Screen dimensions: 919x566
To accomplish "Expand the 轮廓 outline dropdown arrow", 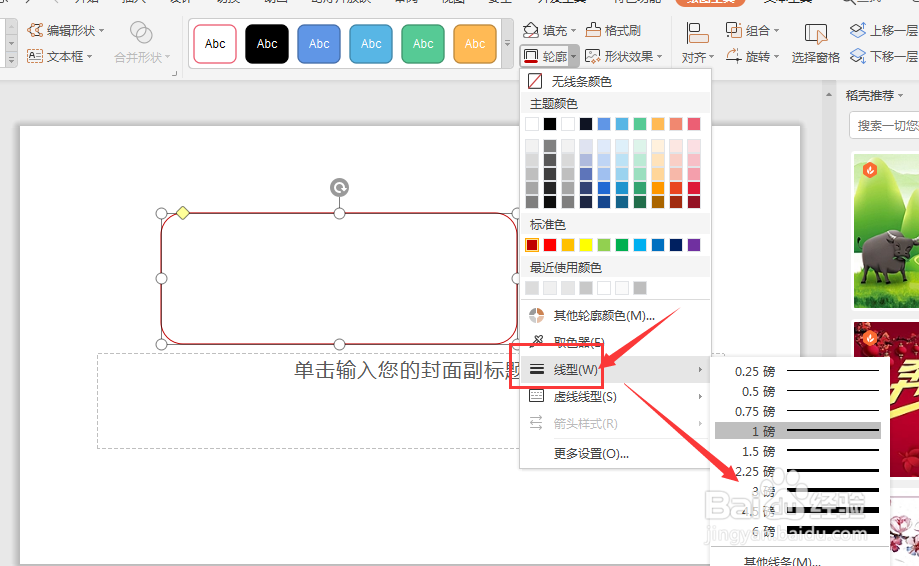I will (573, 57).
